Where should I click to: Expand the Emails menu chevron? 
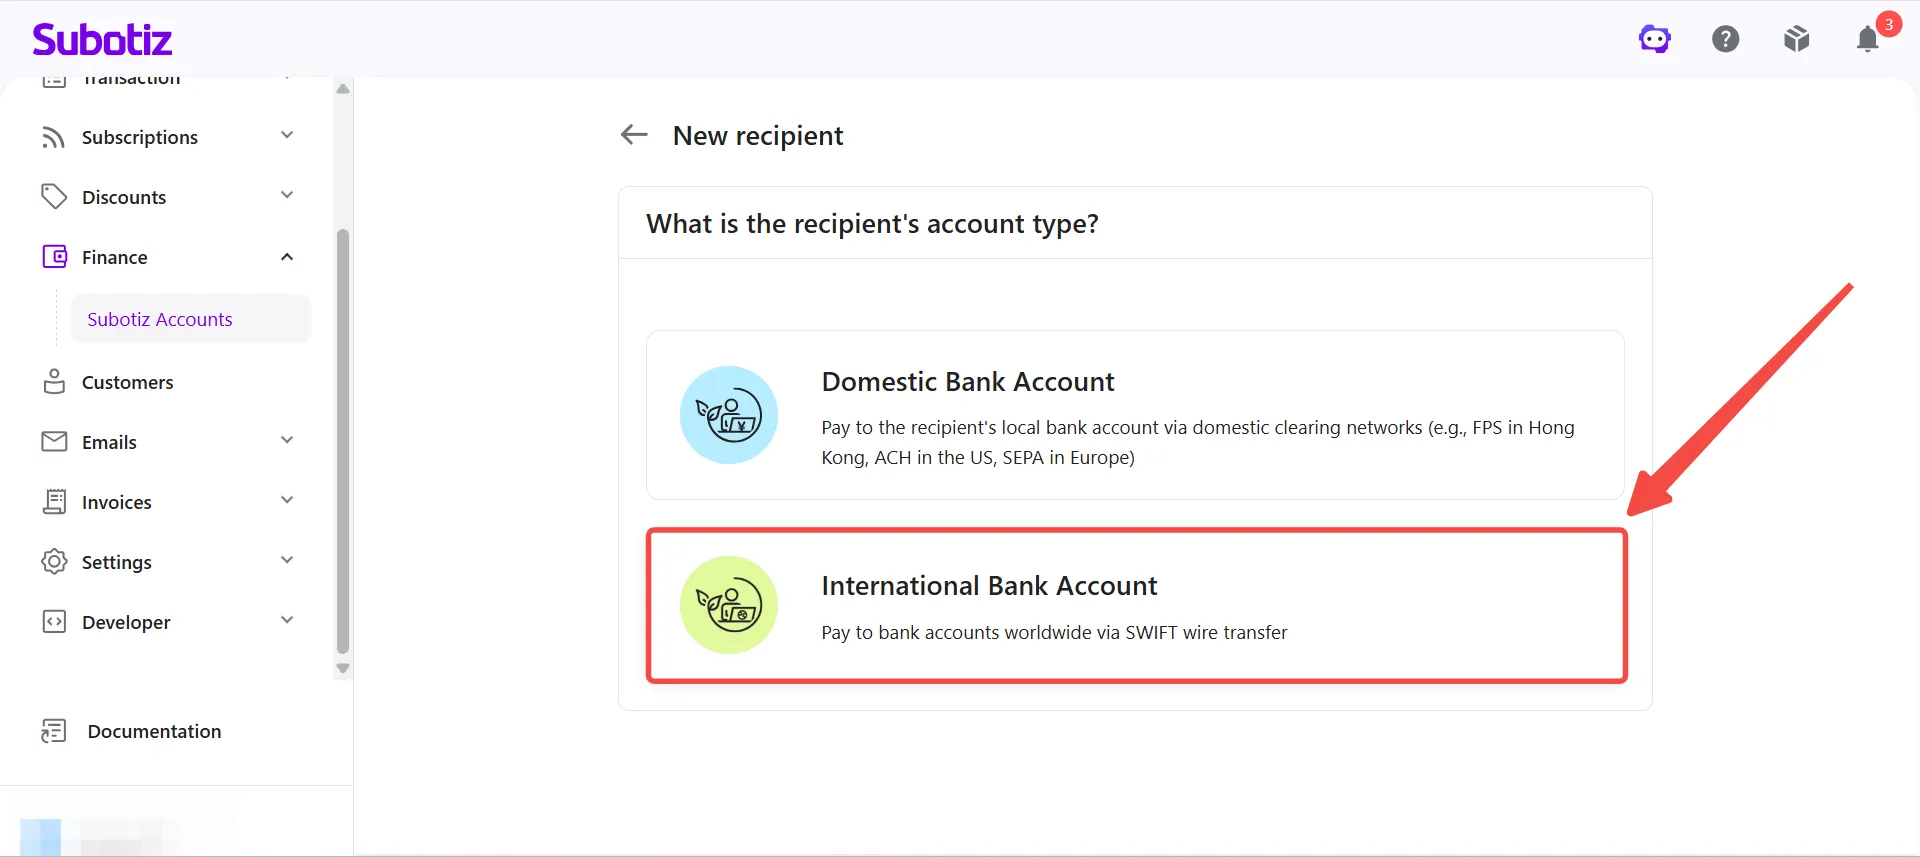point(287,440)
